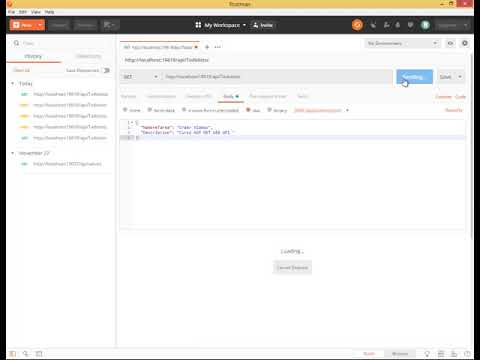Click the Beautify link

(454, 110)
